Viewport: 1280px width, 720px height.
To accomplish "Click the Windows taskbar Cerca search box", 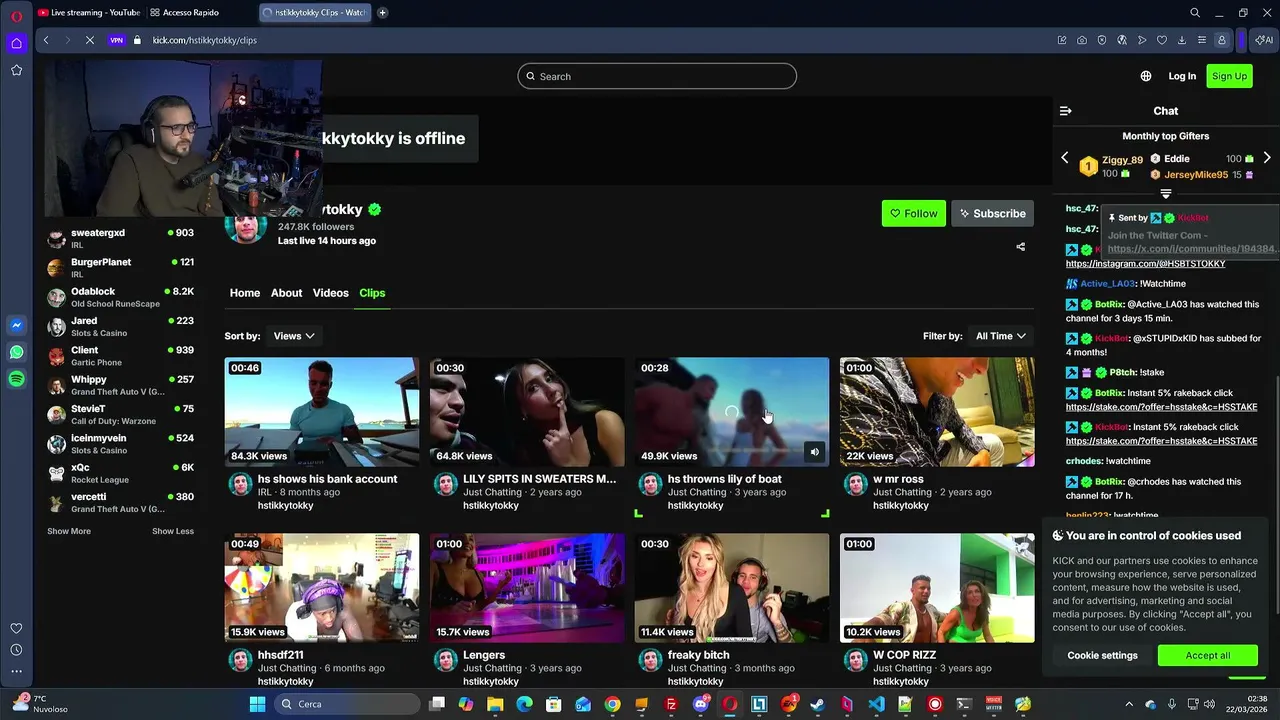I will click(348, 704).
